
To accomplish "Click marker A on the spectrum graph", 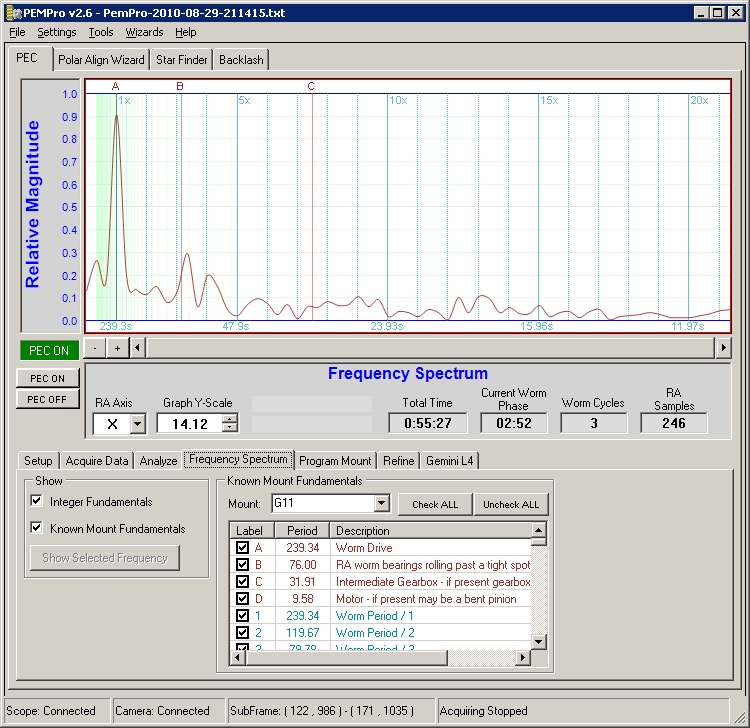I will point(115,87).
